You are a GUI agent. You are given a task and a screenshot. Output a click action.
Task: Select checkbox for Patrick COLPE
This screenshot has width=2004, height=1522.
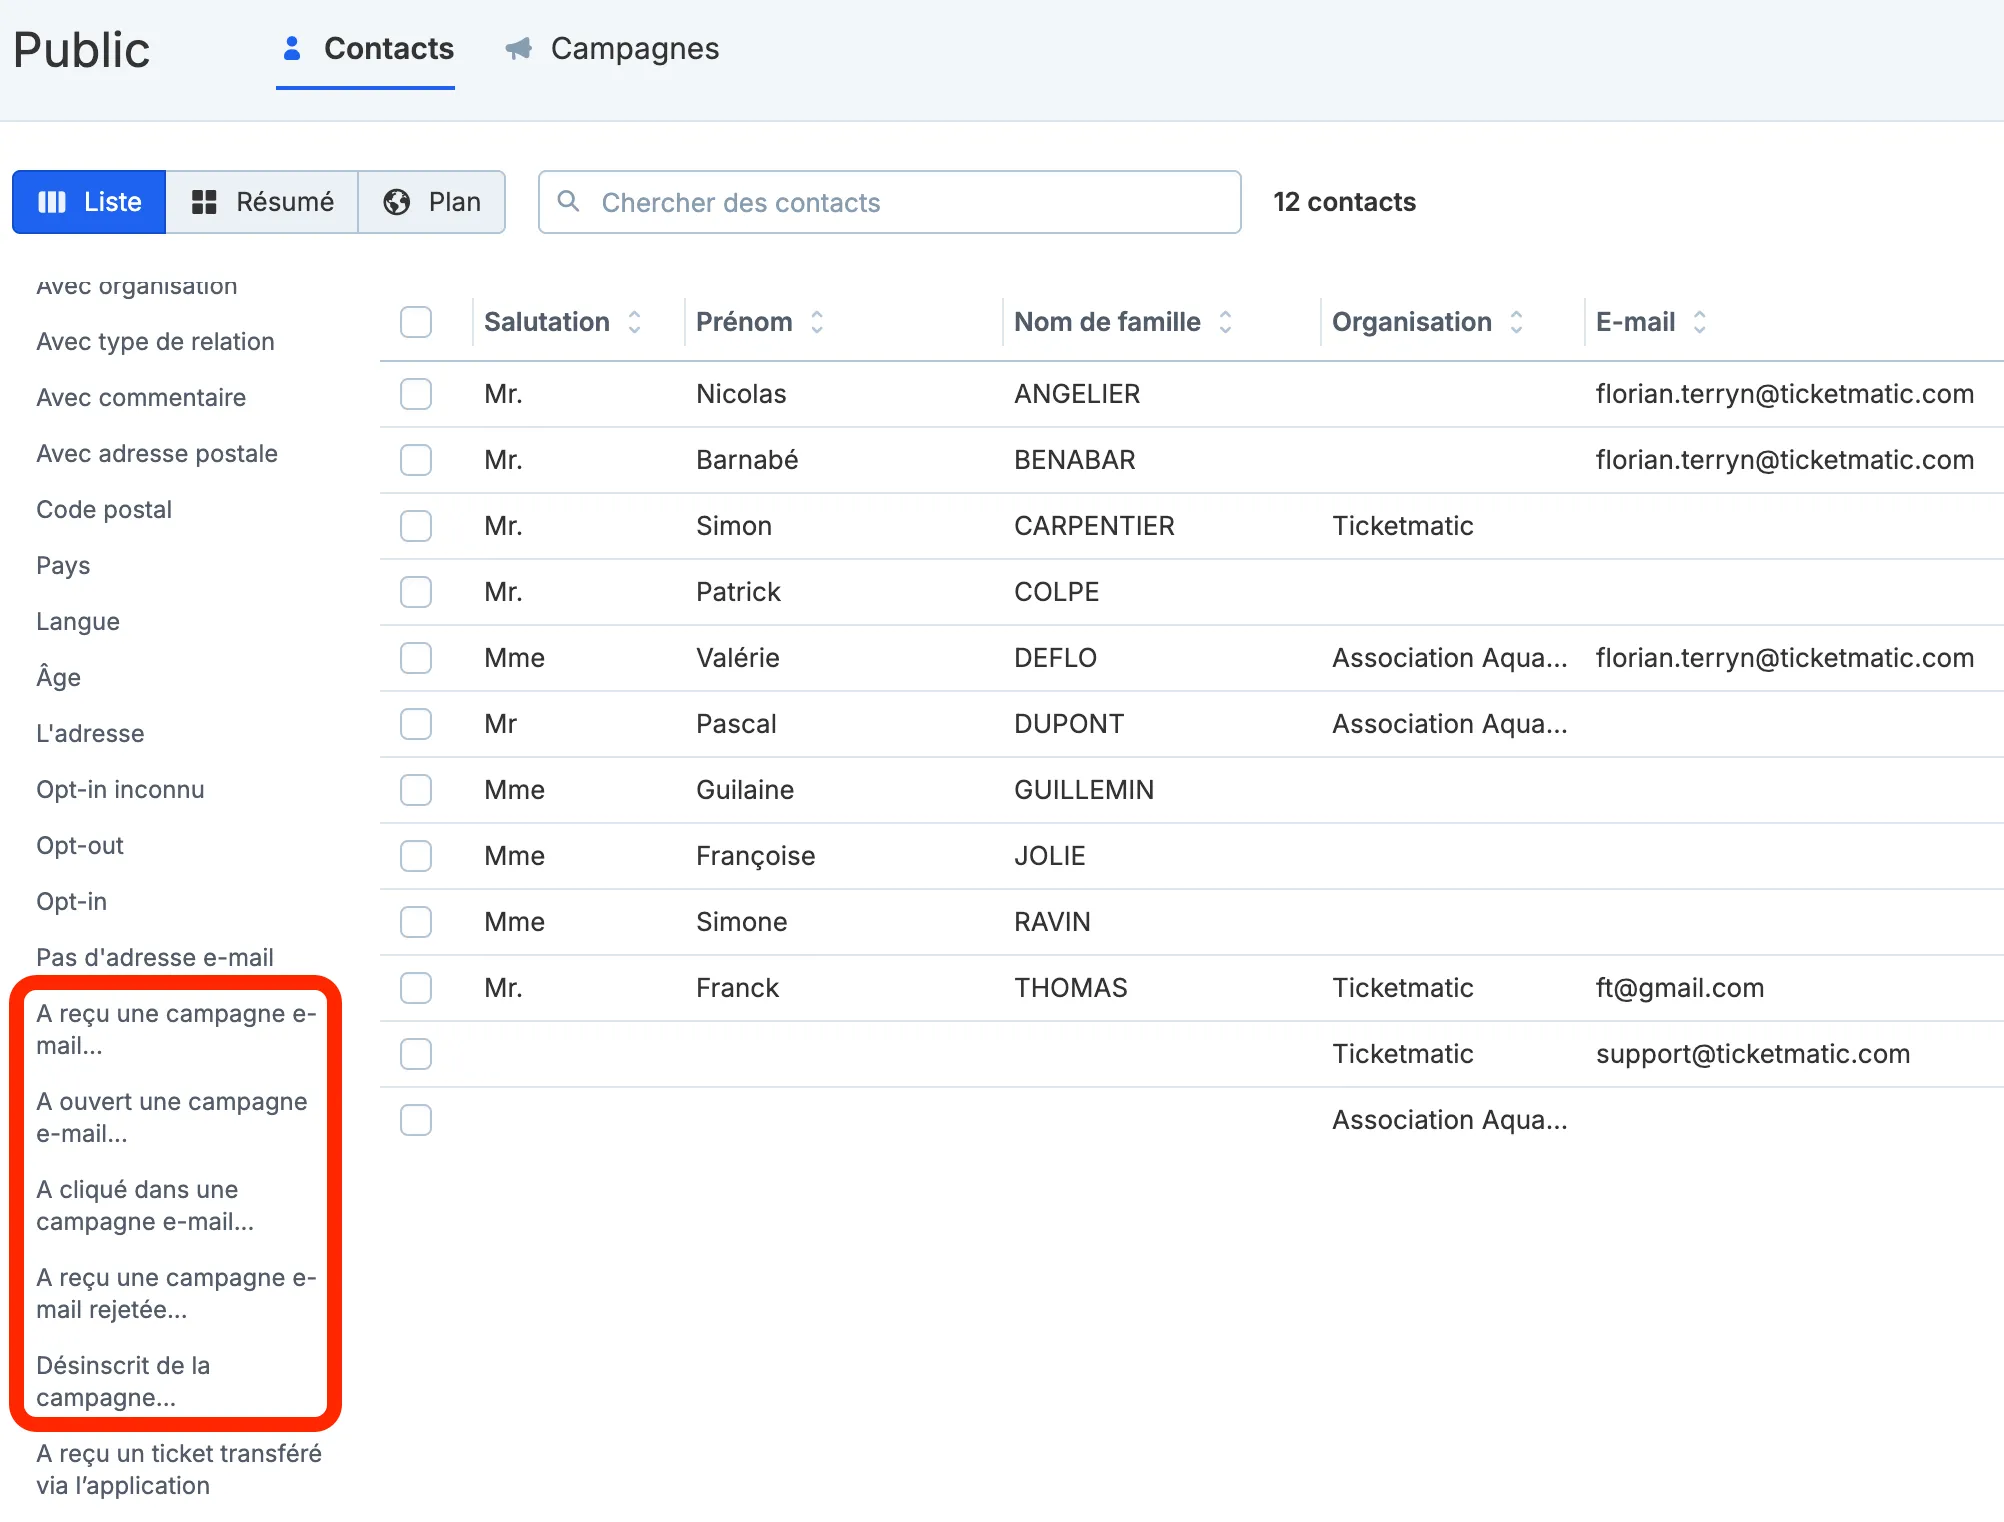pyautogui.click(x=416, y=592)
